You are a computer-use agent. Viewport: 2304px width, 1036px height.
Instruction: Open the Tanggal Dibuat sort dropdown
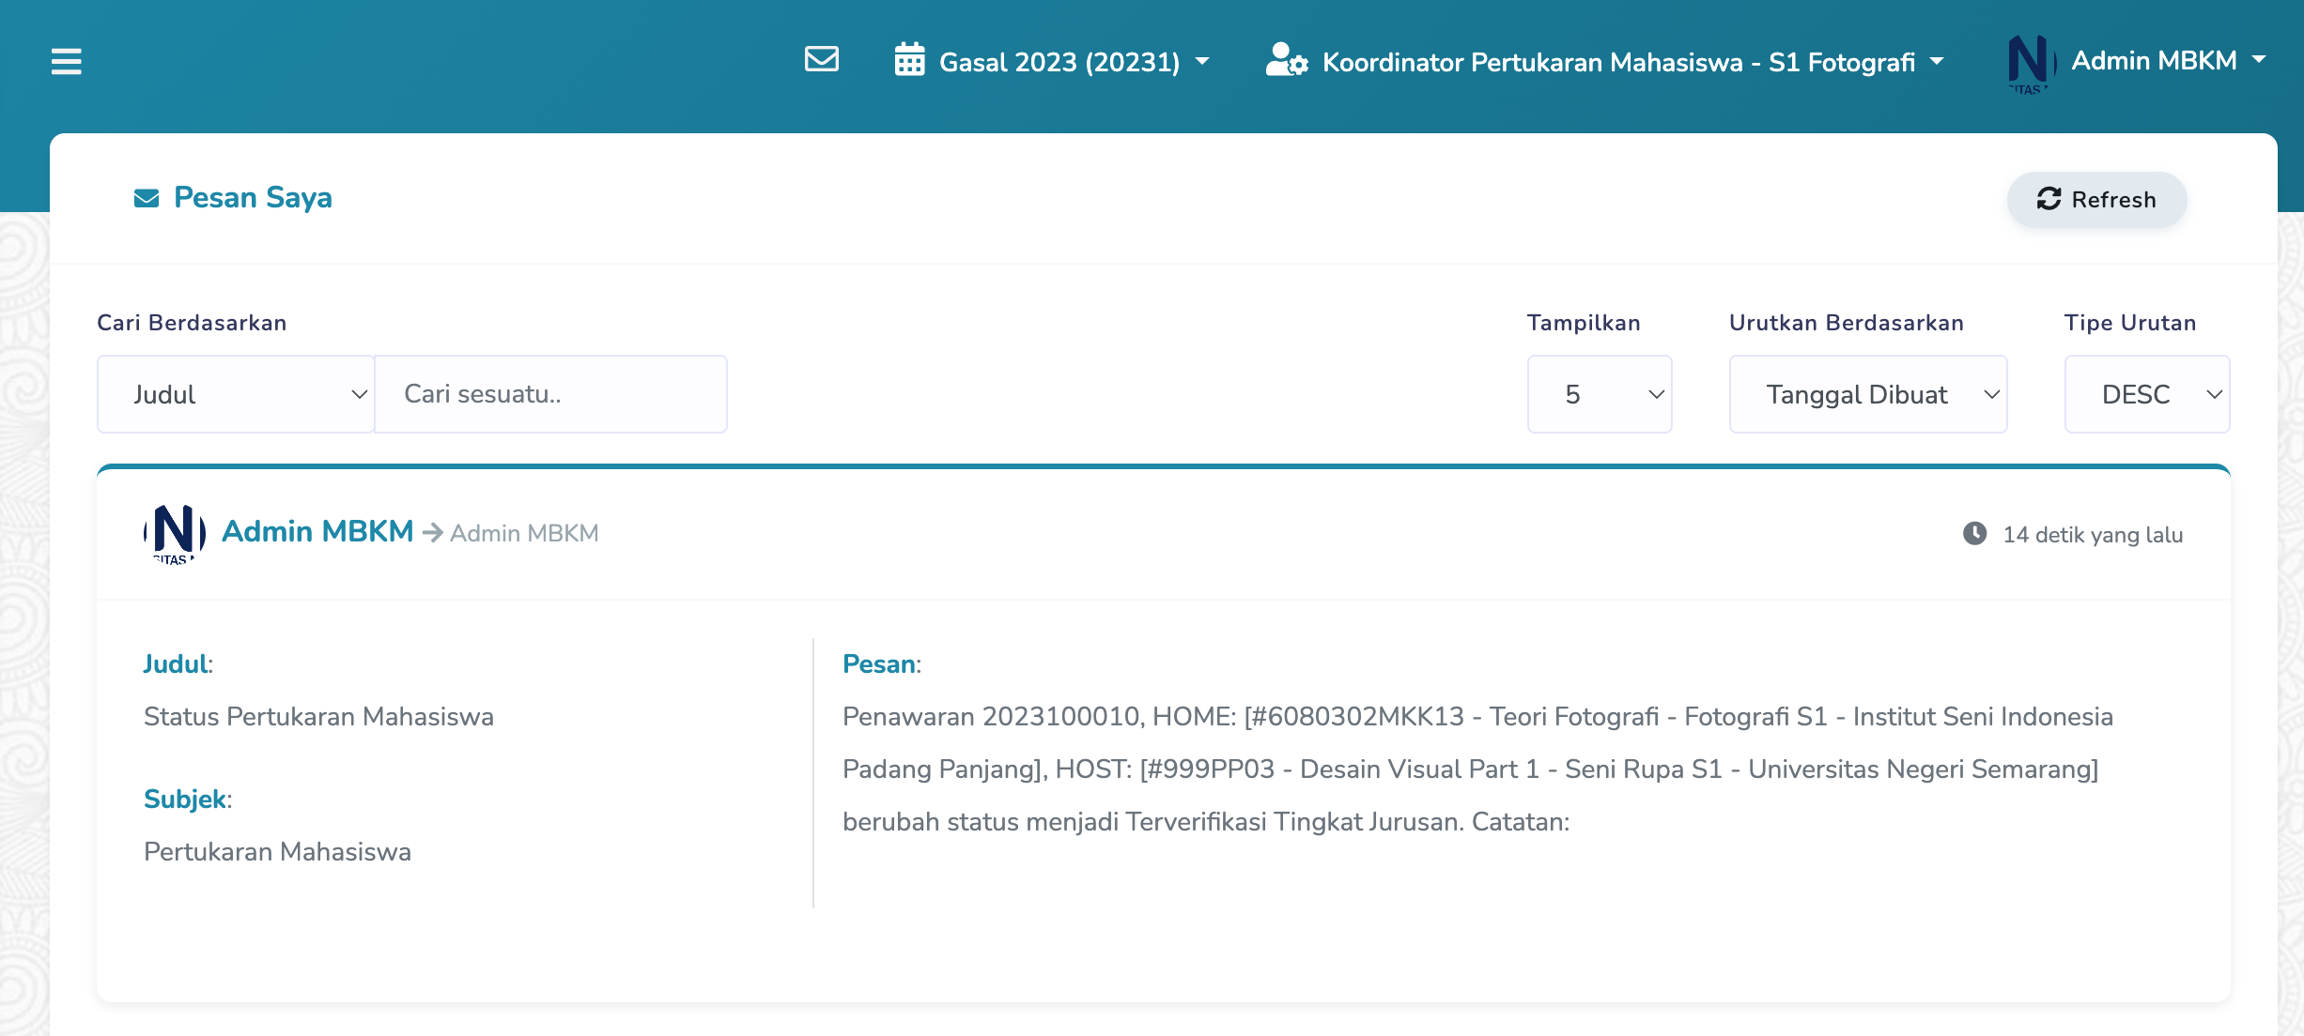[1867, 394]
